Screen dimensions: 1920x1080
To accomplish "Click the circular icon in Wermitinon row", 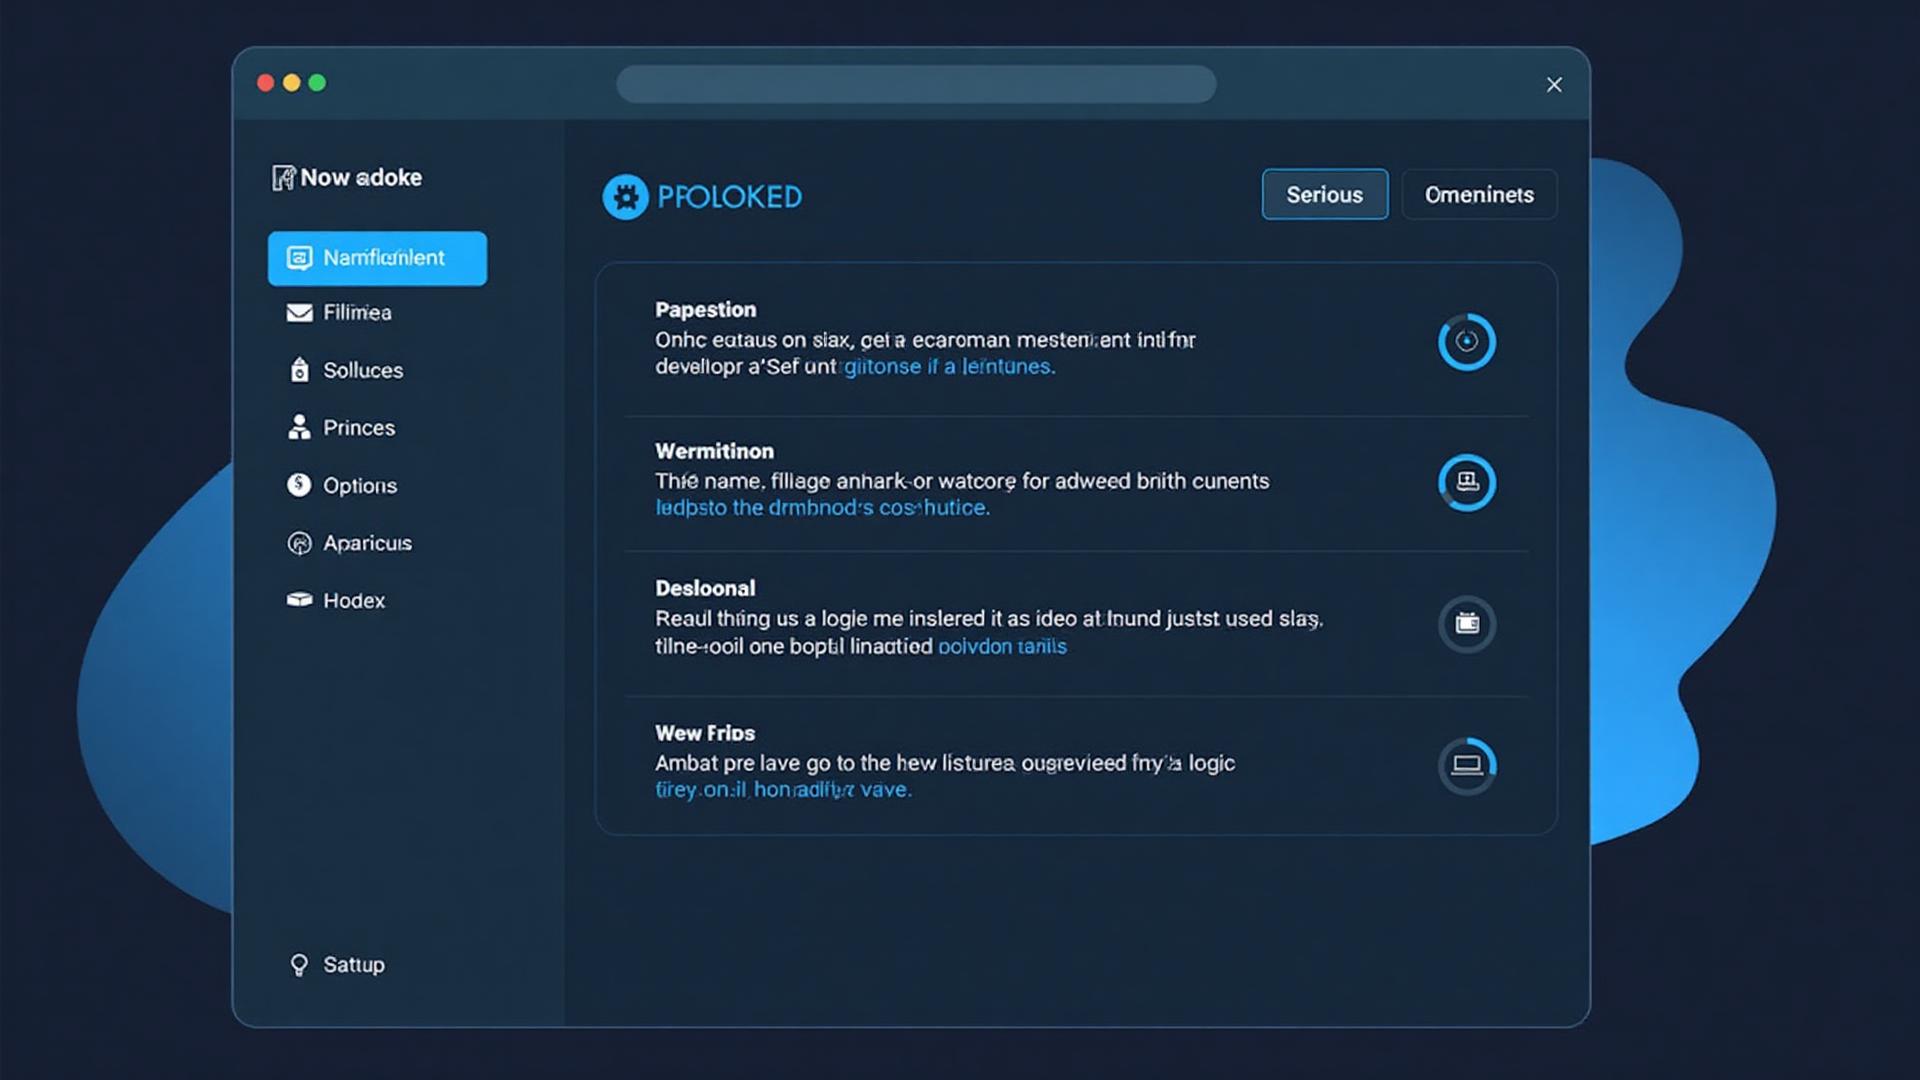I will [1467, 483].
